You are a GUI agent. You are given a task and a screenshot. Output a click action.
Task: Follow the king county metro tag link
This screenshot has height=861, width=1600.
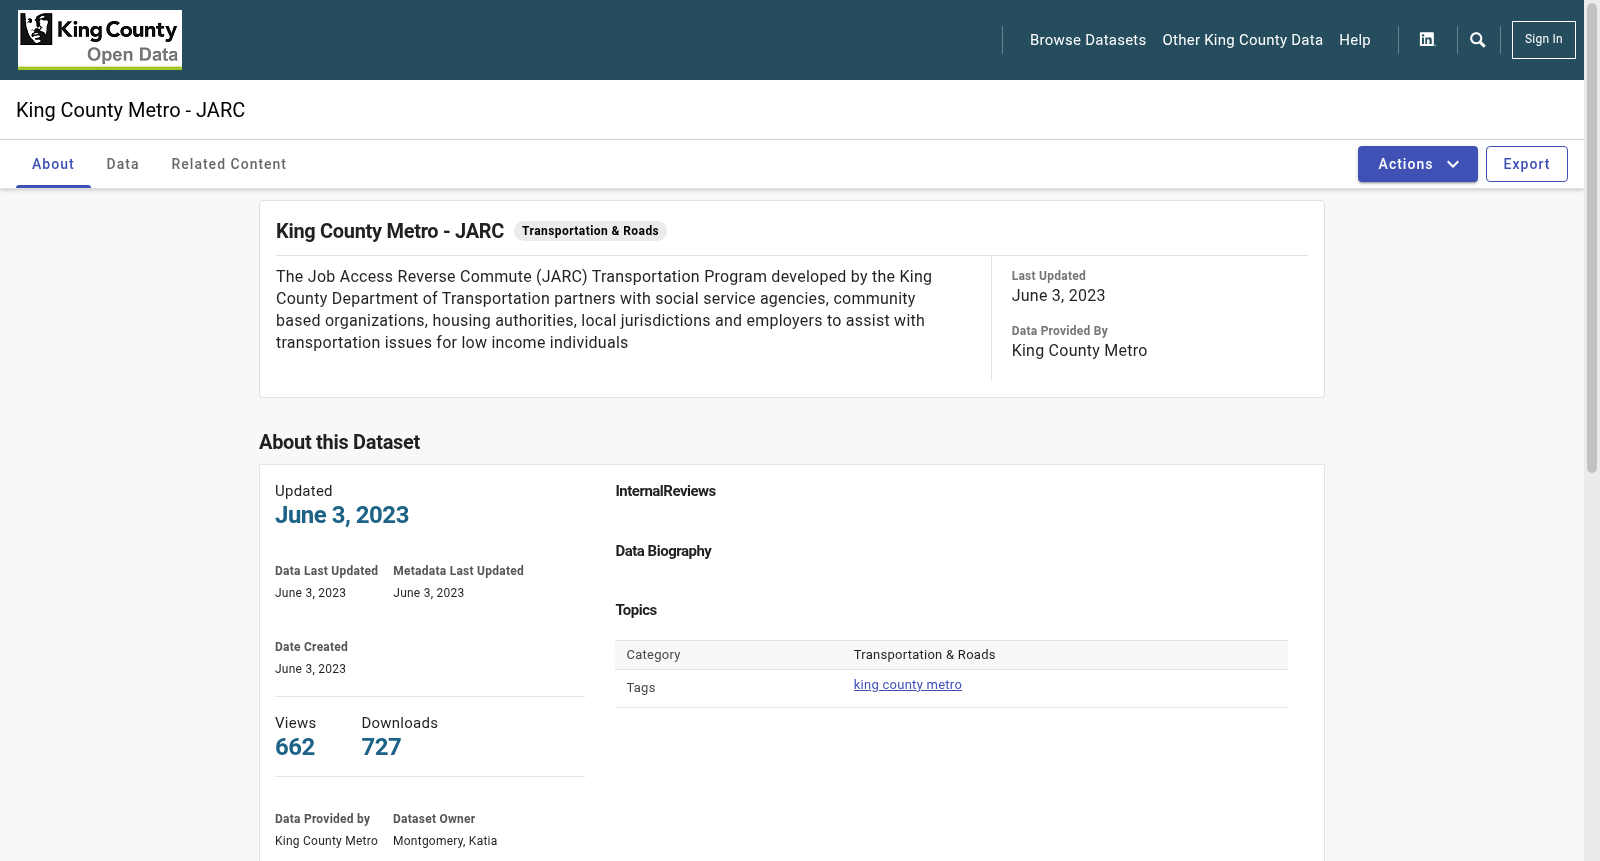(907, 685)
